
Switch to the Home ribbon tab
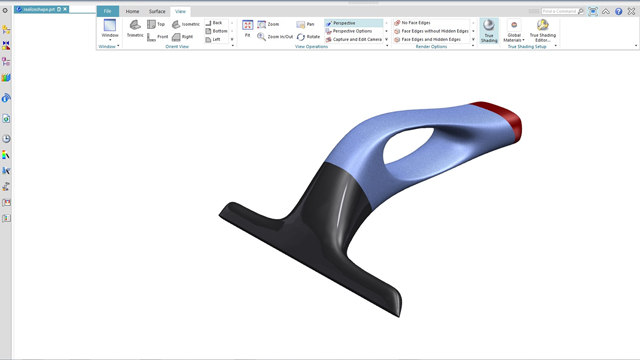click(x=132, y=11)
